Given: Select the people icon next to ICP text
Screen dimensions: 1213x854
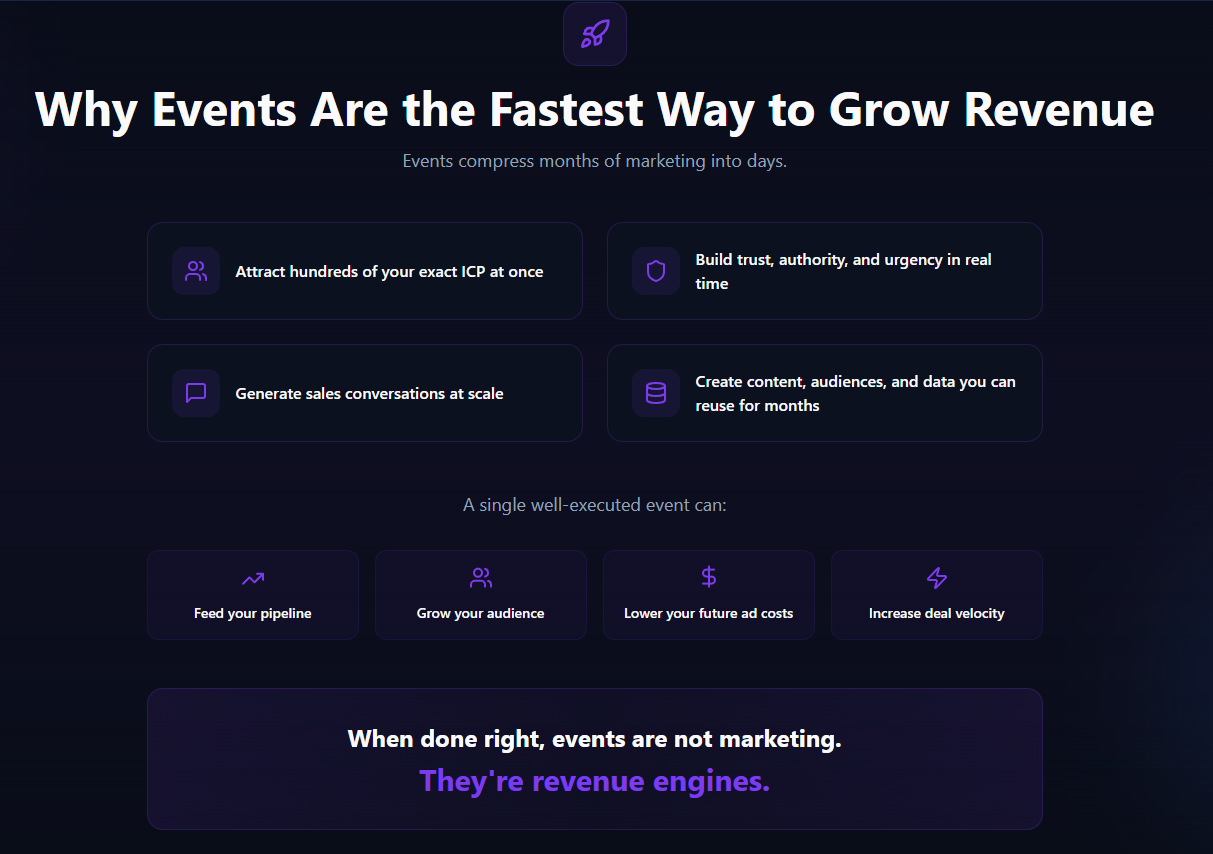Looking at the screenshot, I should coord(196,270).
